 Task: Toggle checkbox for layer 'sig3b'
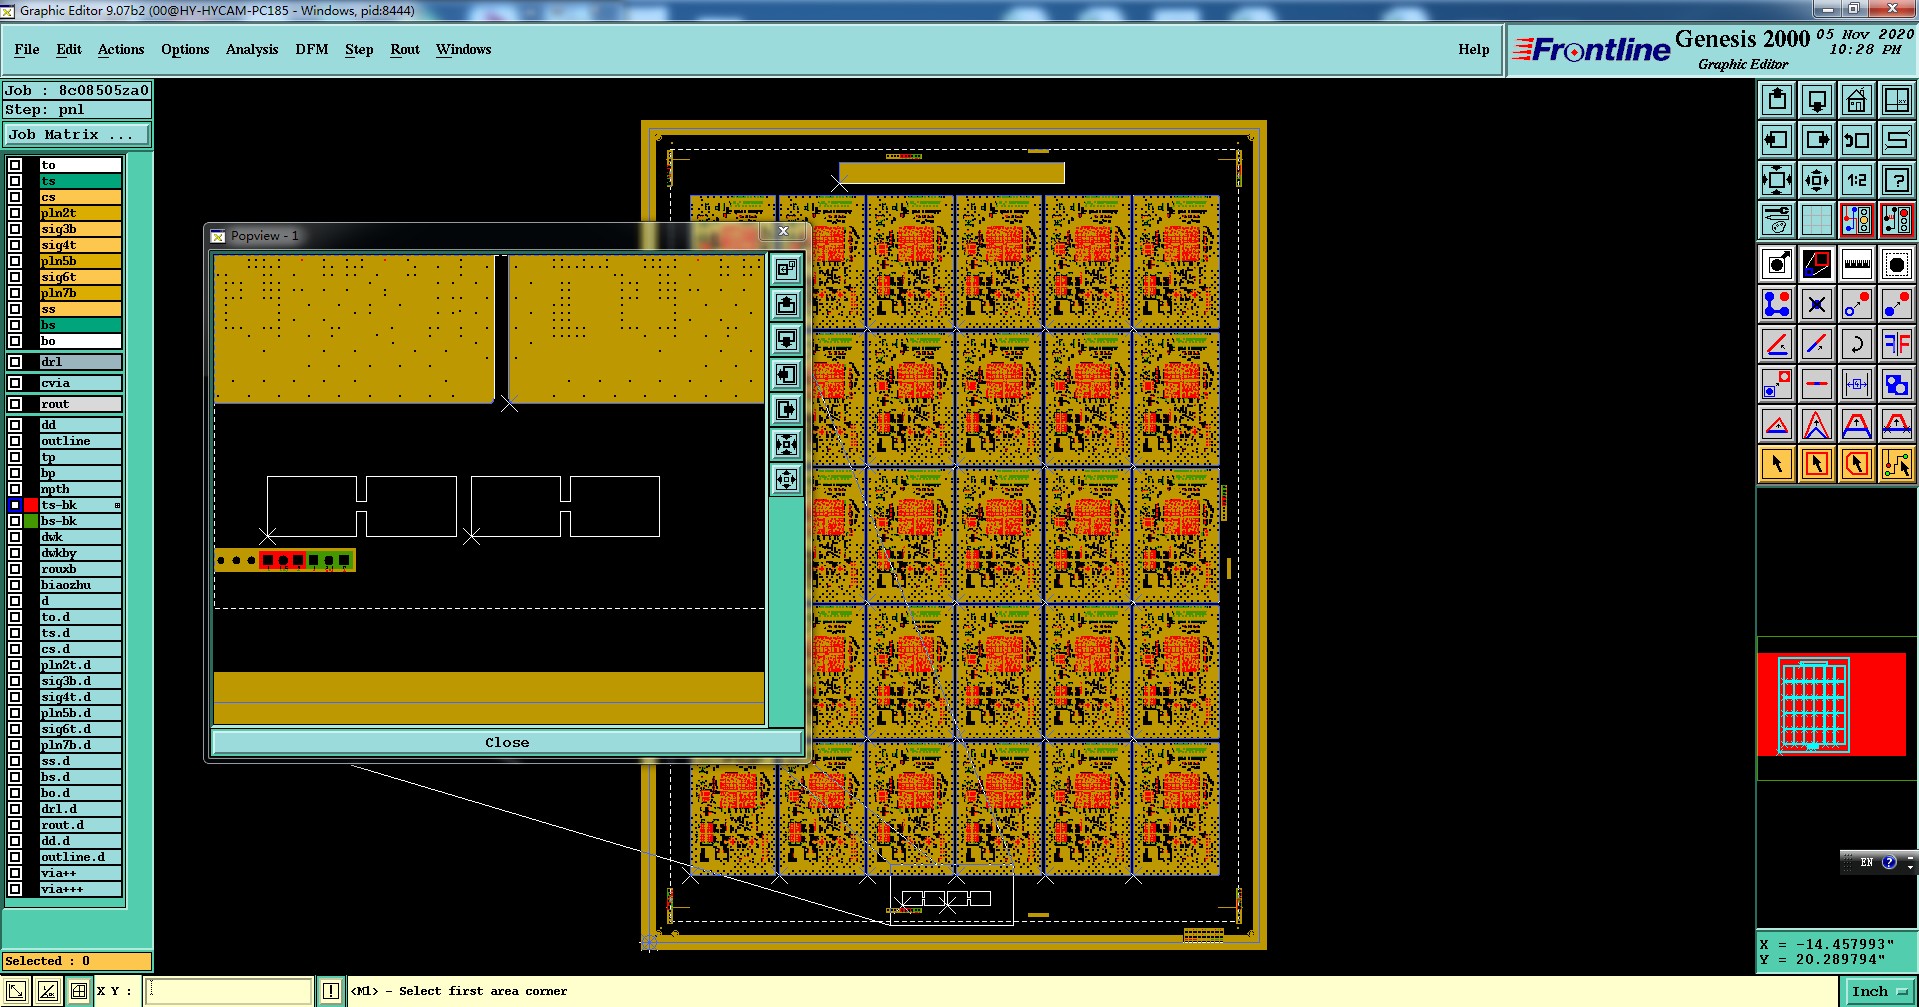[x=15, y=229]
